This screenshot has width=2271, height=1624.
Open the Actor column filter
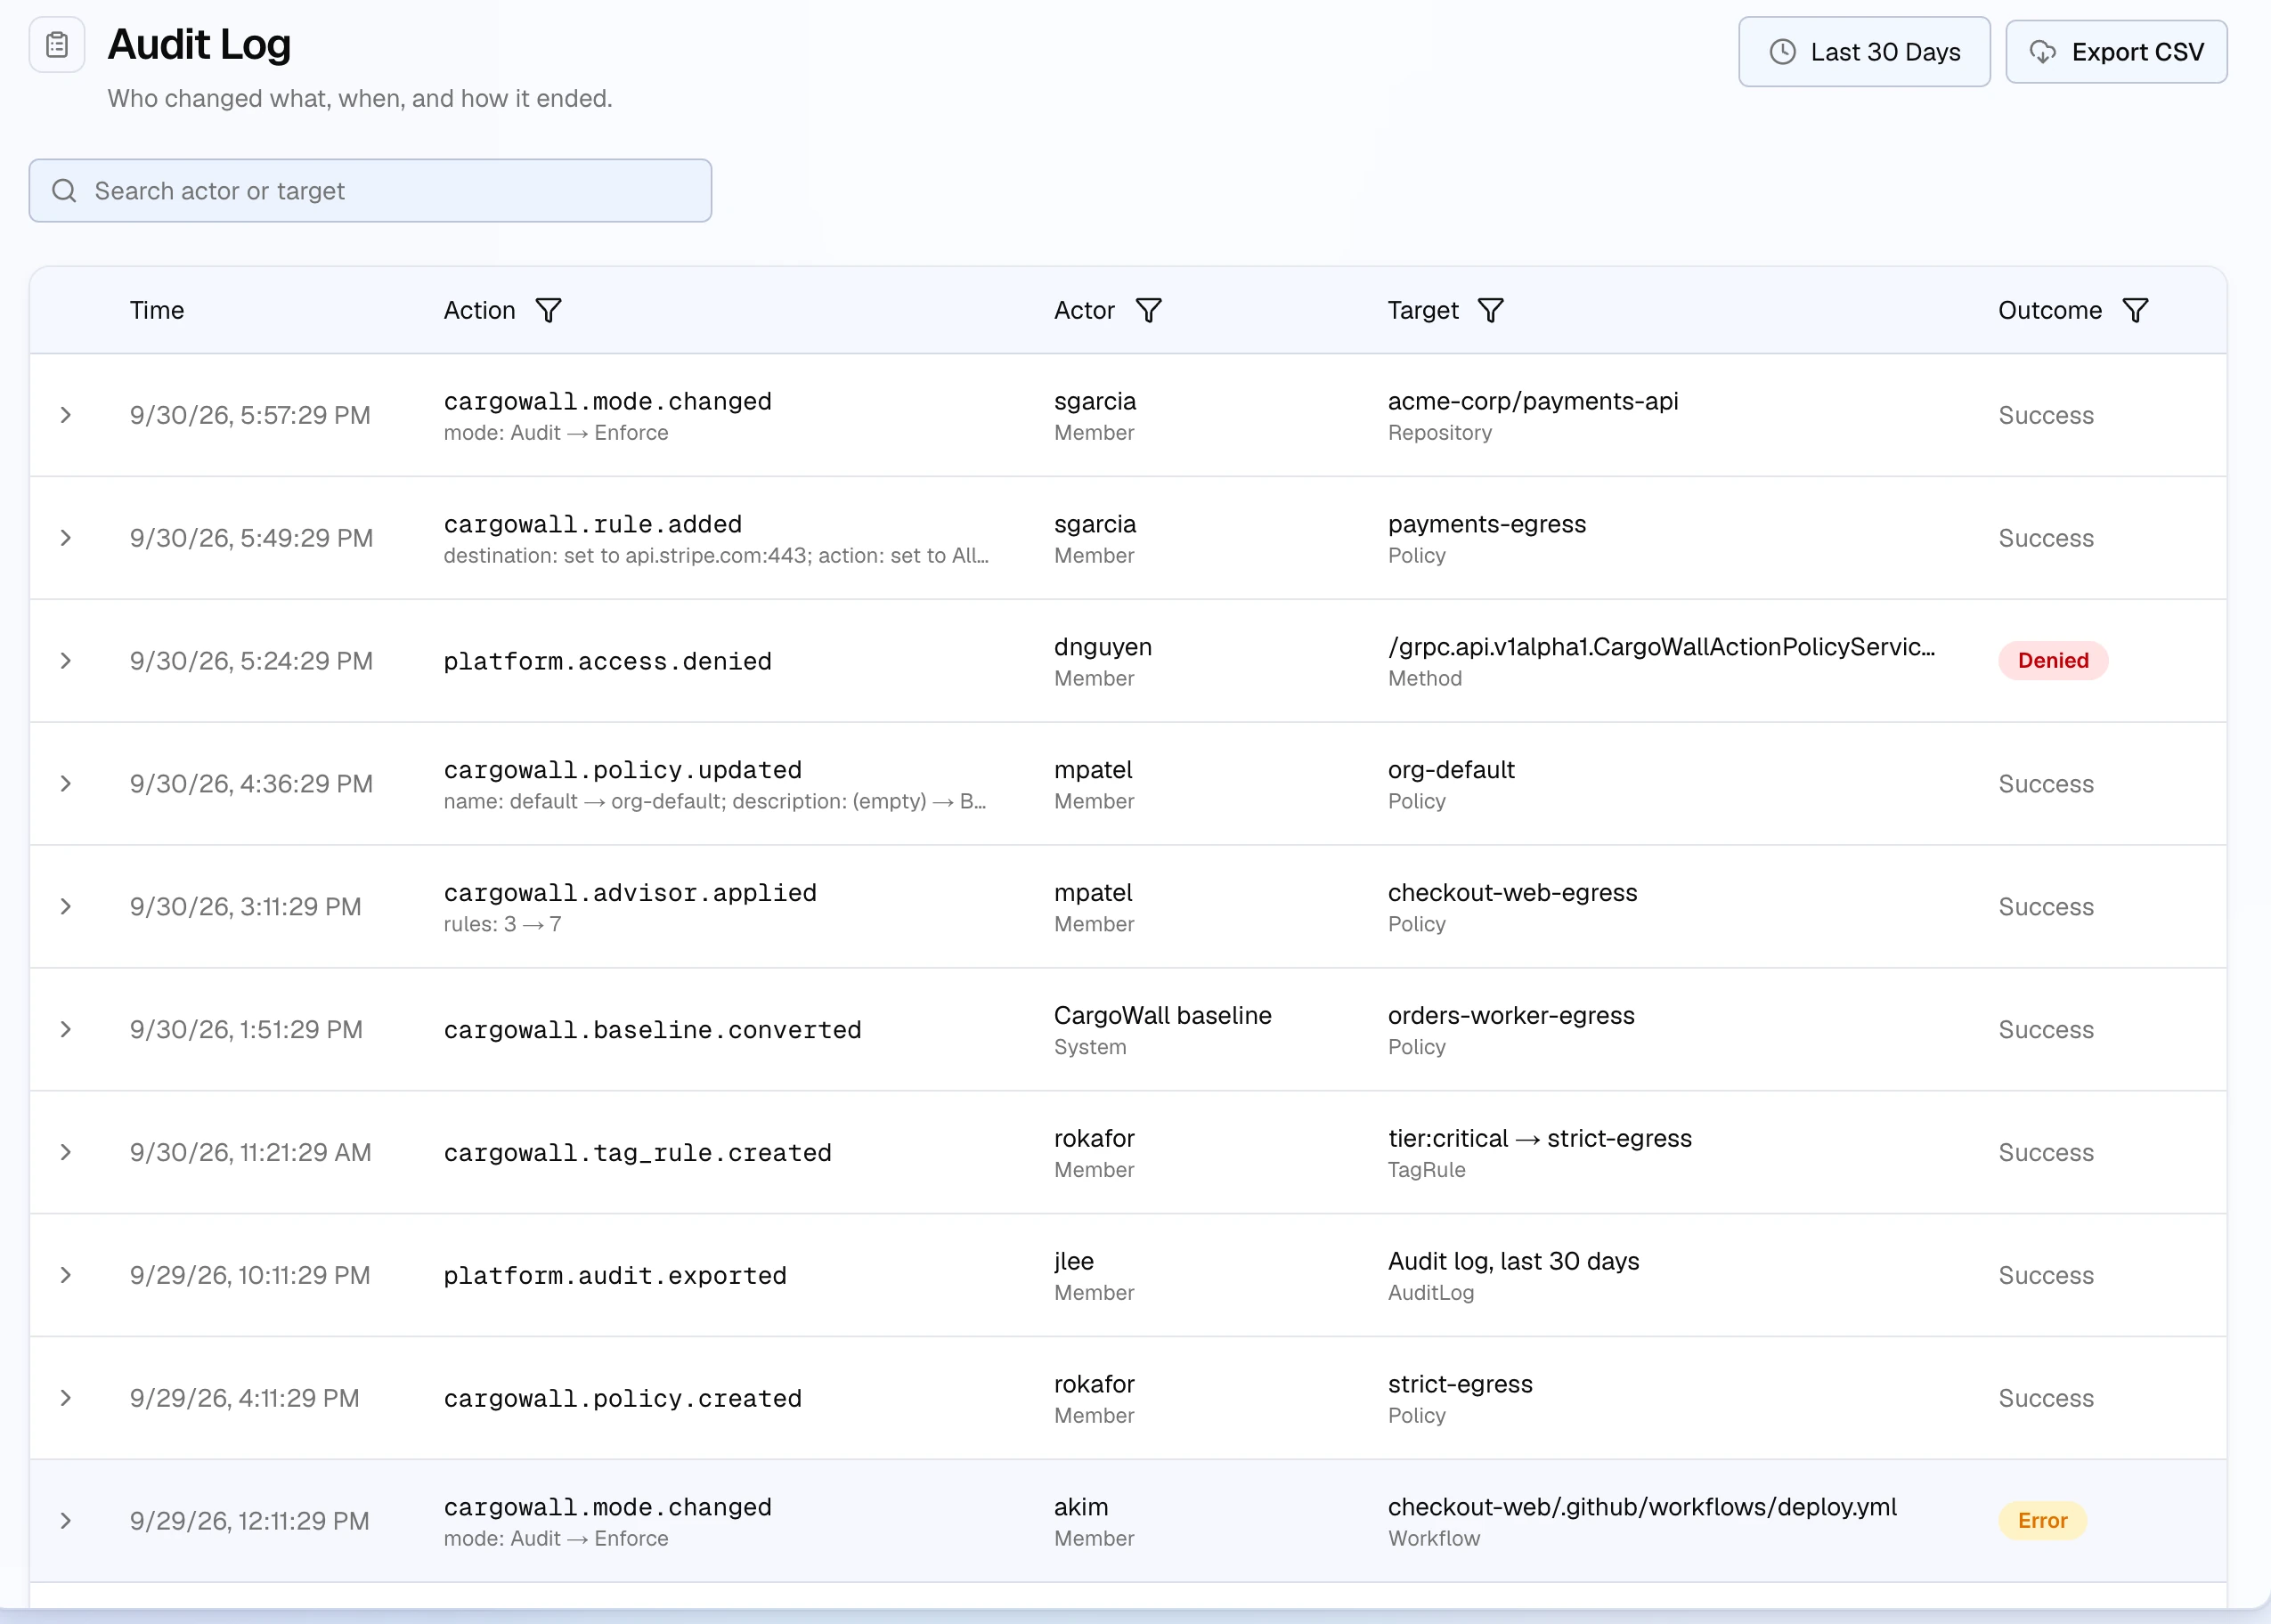click(1149, 311)
